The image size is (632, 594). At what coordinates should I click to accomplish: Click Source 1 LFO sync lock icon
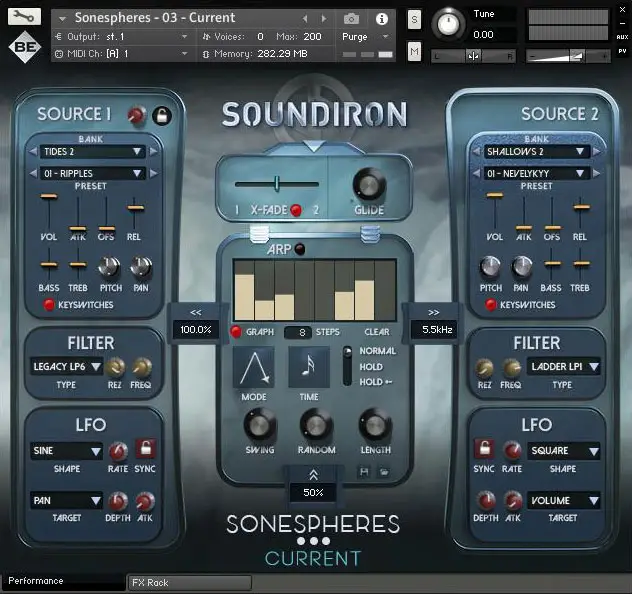pos(146,449)
